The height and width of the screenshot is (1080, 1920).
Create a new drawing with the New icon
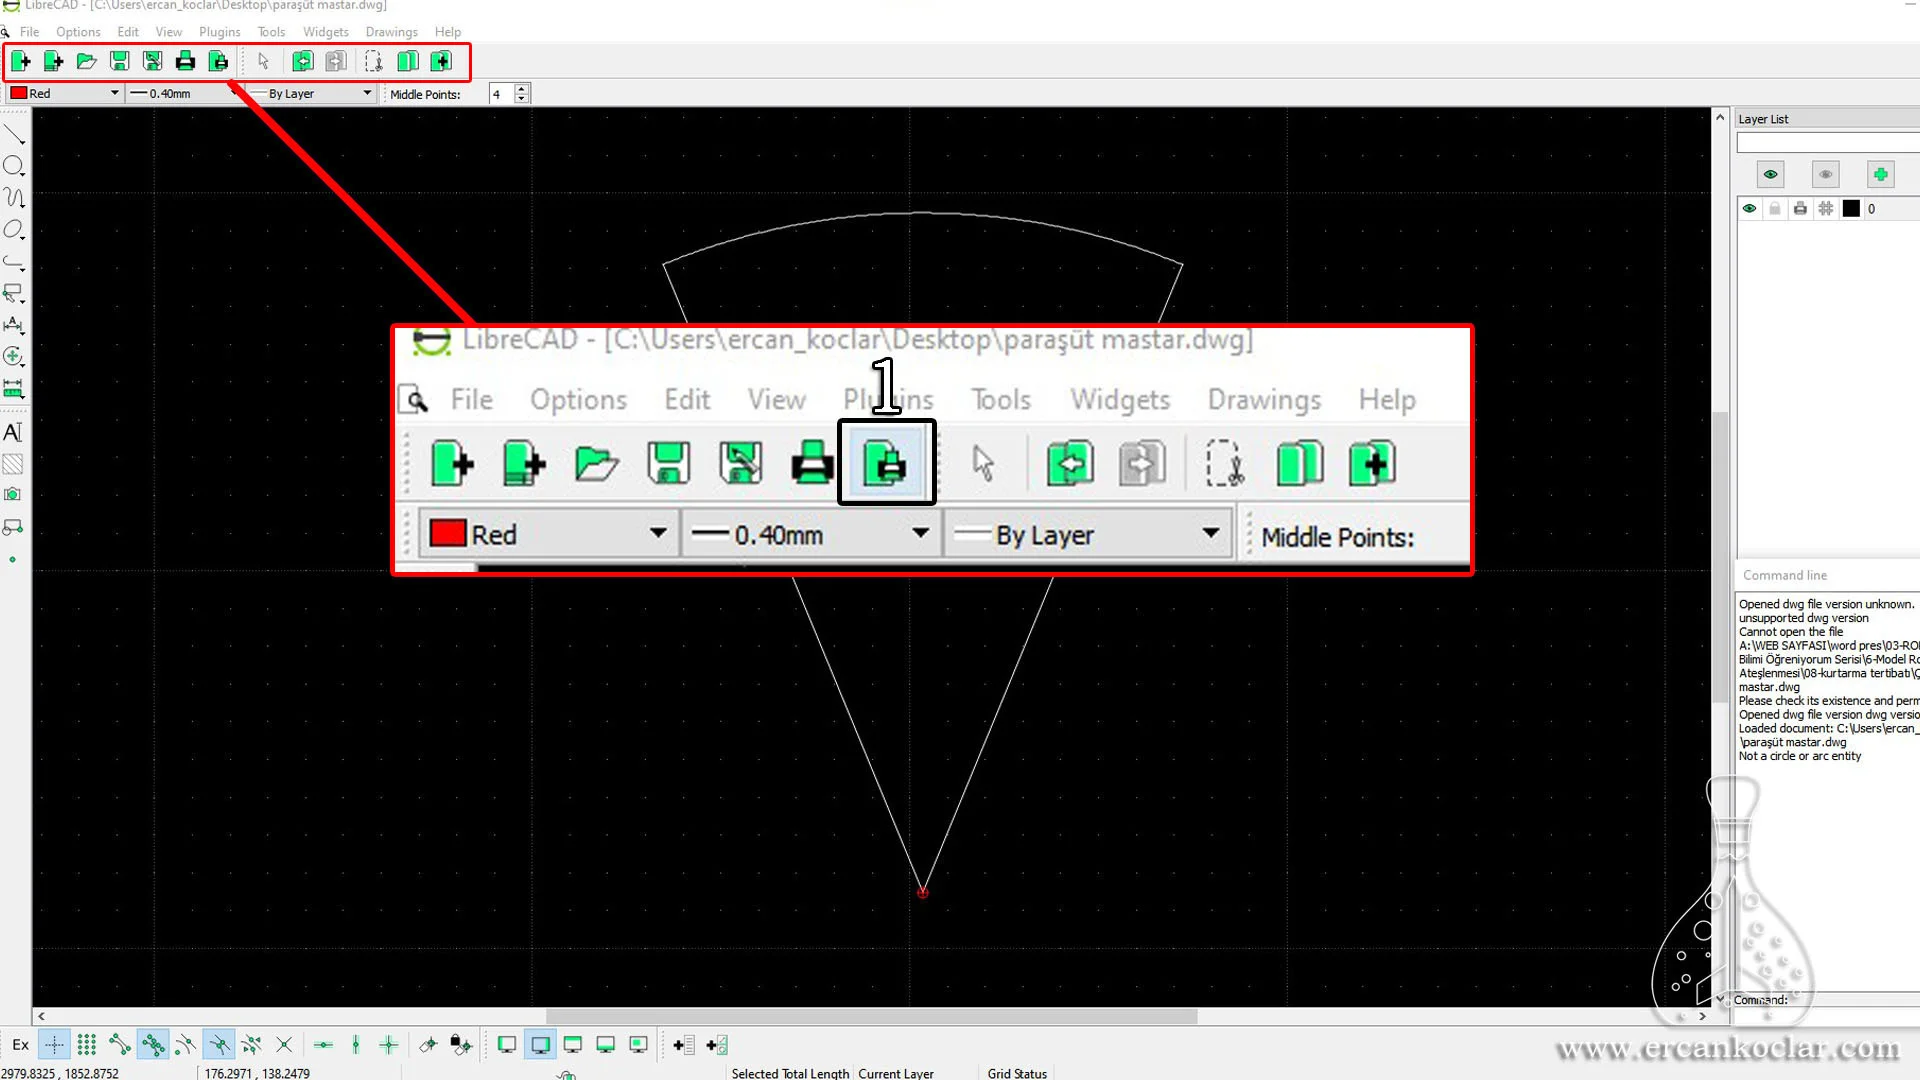pos(20,62)
